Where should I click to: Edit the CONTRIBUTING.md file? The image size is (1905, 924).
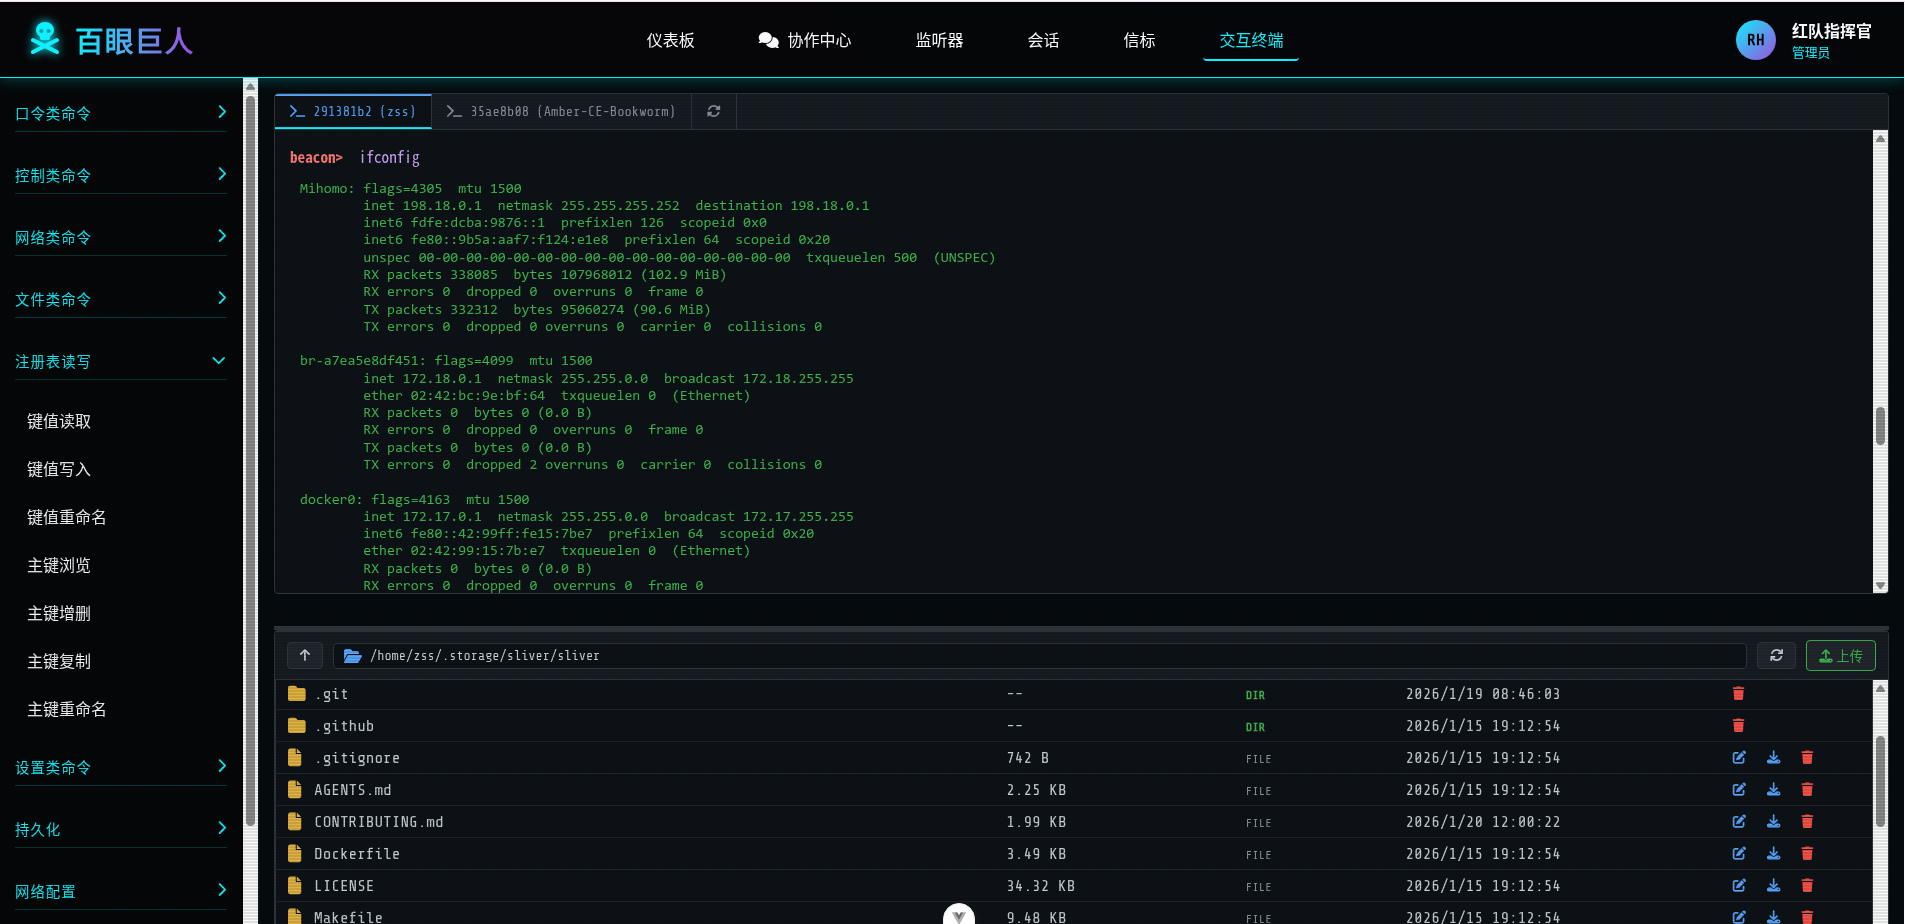tap(1739, 822)
